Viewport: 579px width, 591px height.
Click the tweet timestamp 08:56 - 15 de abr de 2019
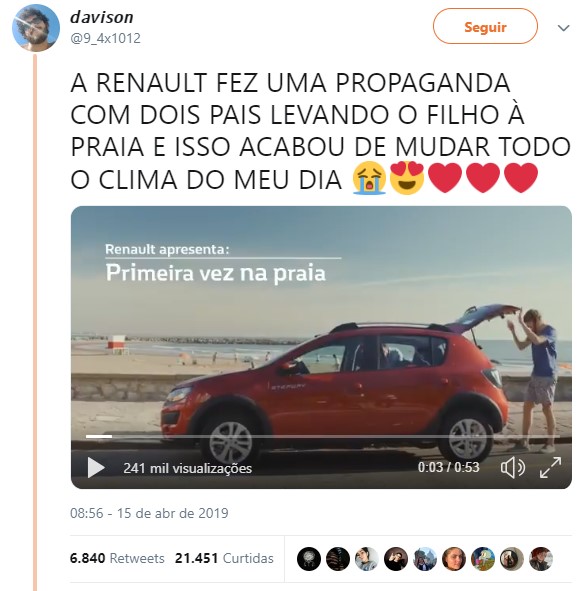coord(149,513)
